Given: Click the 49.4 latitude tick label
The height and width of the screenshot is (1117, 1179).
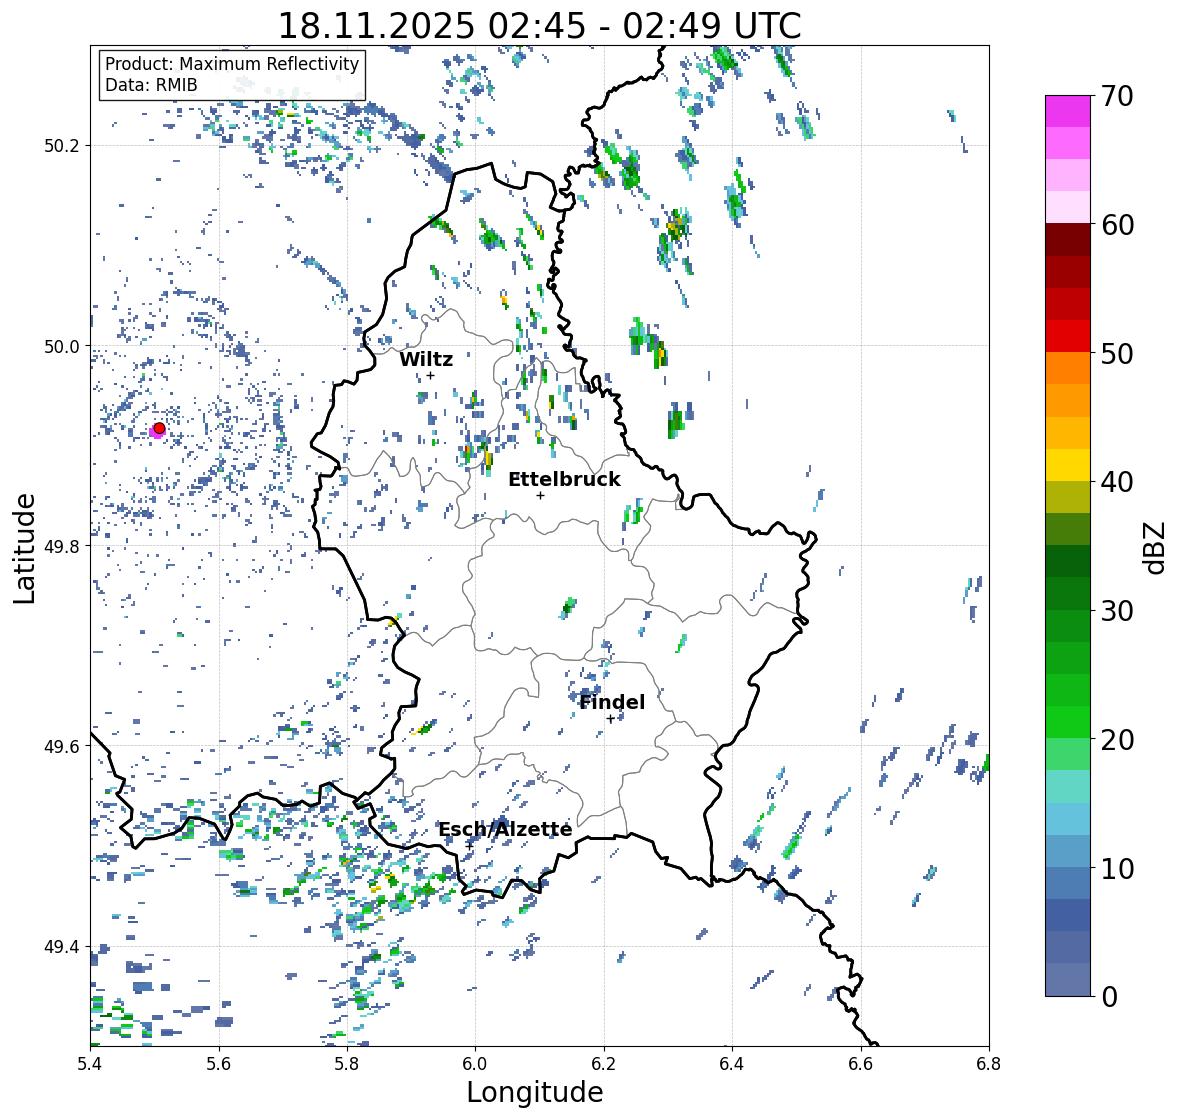Looking at the screenshot, I should (x=62, y=947).
